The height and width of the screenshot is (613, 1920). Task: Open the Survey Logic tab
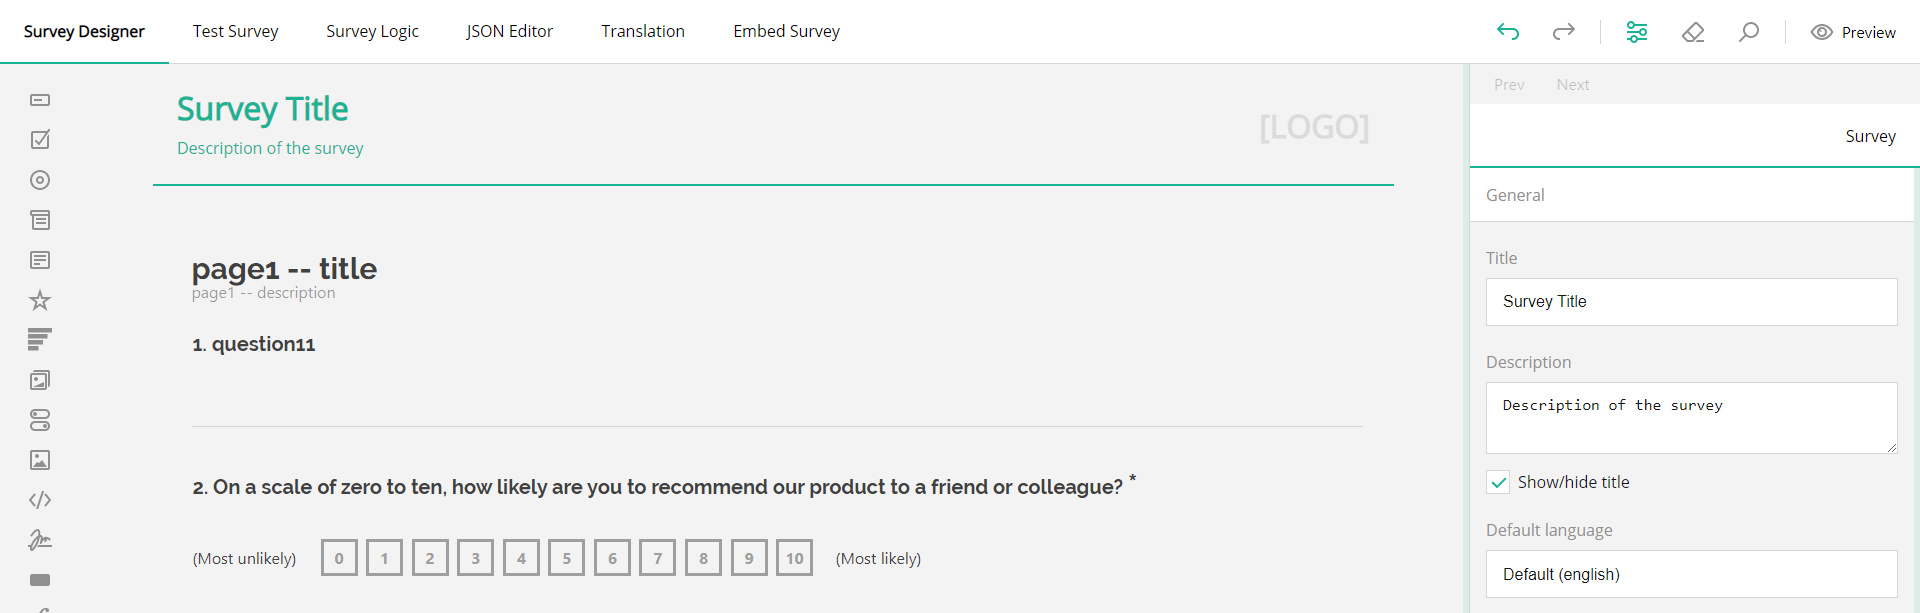point(372,31)
